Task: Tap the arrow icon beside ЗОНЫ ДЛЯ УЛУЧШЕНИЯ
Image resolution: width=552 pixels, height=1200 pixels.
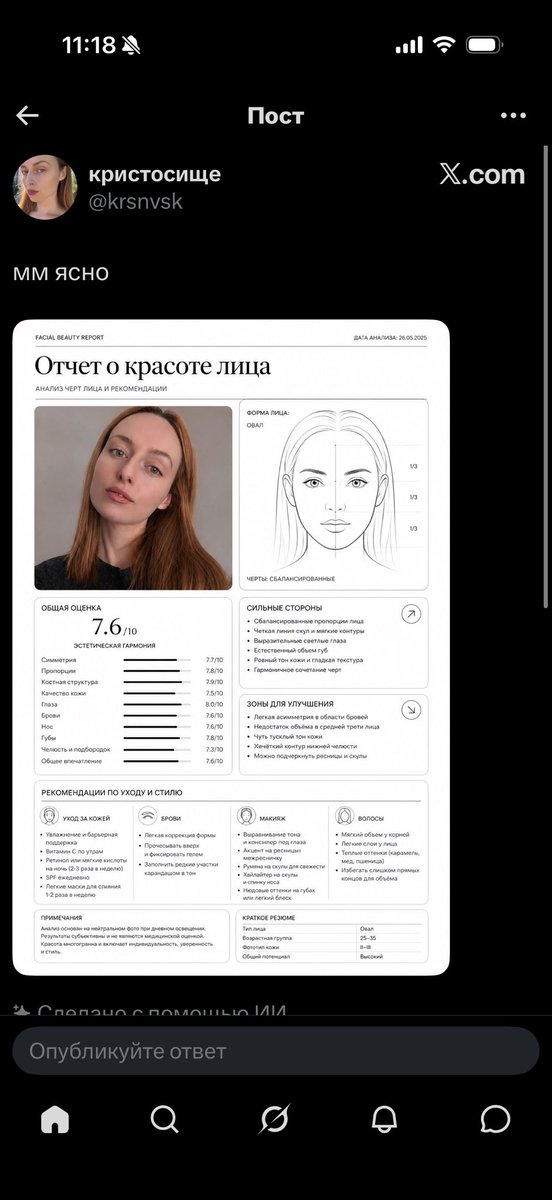Action: pyautogui.click(x=410, y=710)
